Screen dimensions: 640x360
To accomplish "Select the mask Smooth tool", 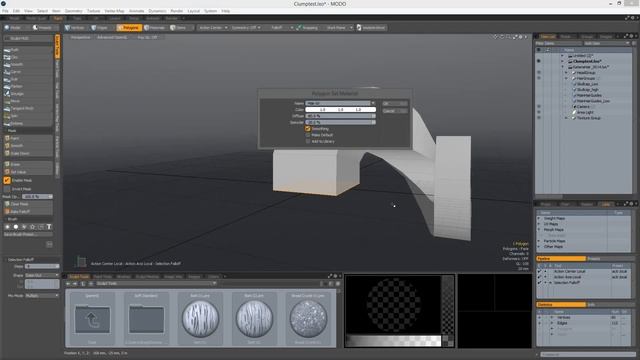I will pos(28,146).
